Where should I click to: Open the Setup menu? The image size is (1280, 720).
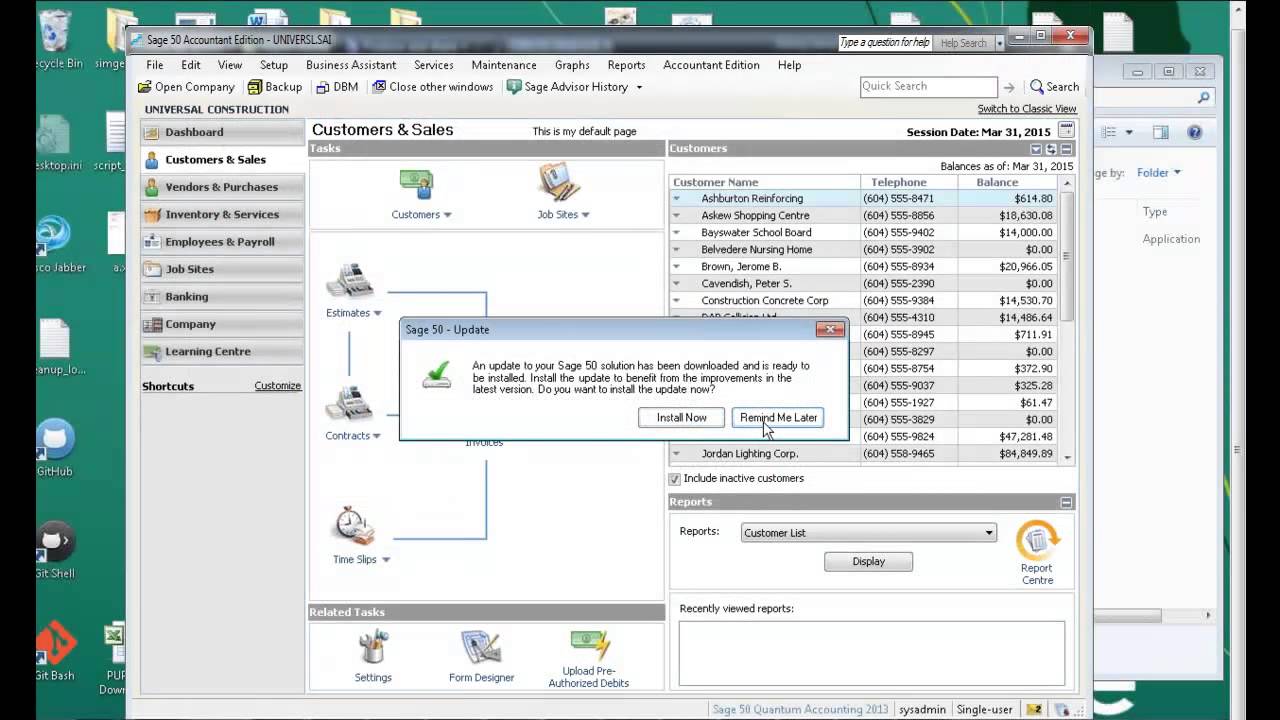click(274, 65)
